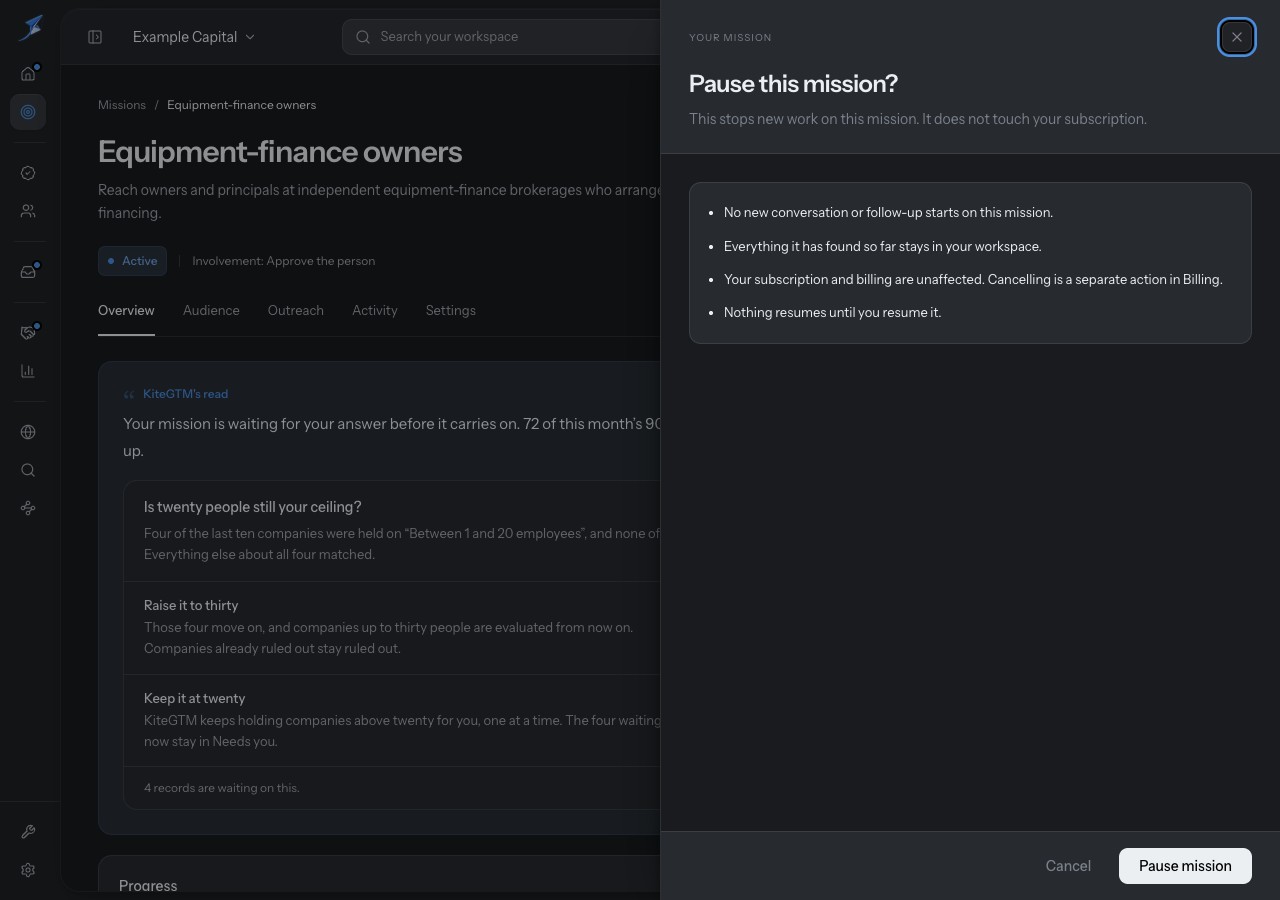Click the Progress section heading

[148, 885]
